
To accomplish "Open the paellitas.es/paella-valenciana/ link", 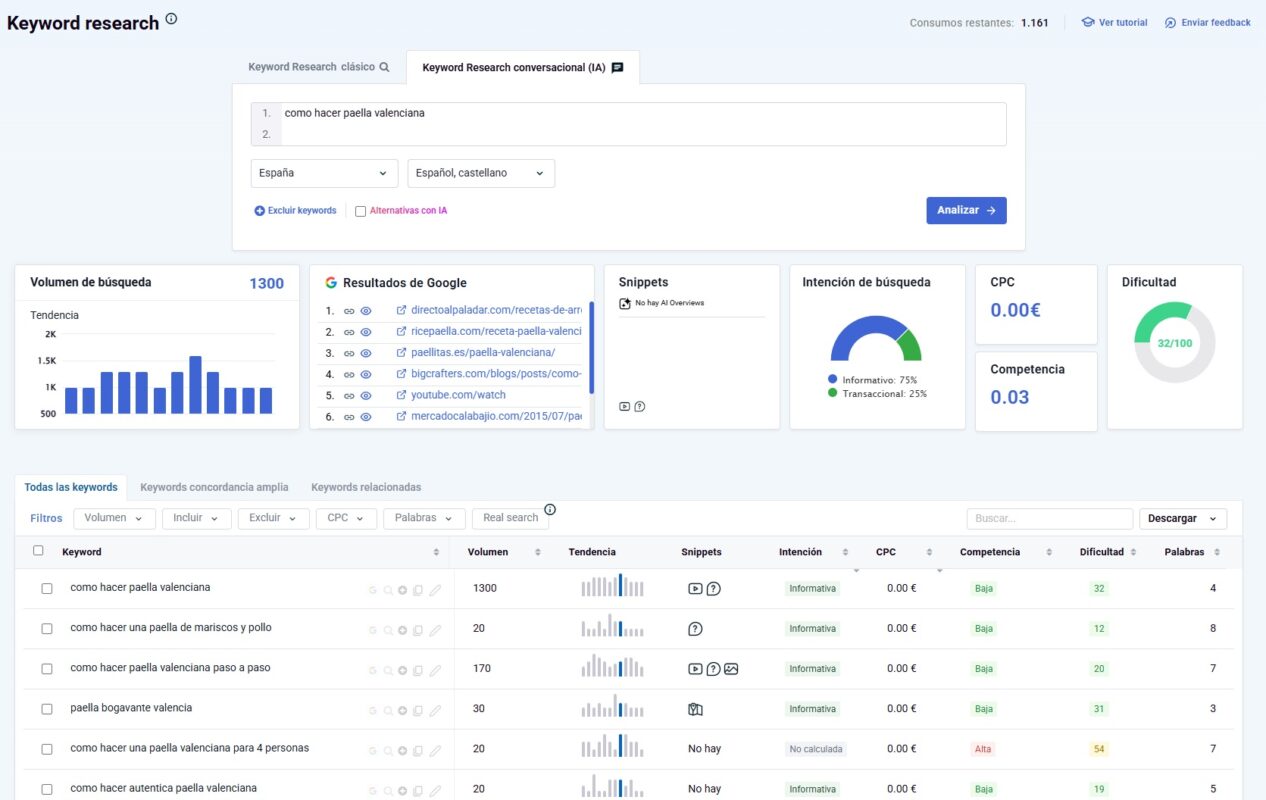I will 483,352.
